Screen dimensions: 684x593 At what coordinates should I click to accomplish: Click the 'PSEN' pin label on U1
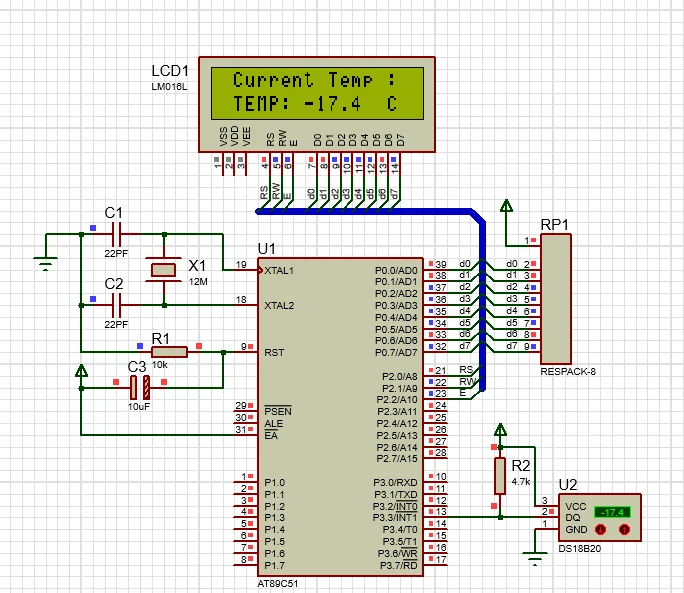click(278, 411)
